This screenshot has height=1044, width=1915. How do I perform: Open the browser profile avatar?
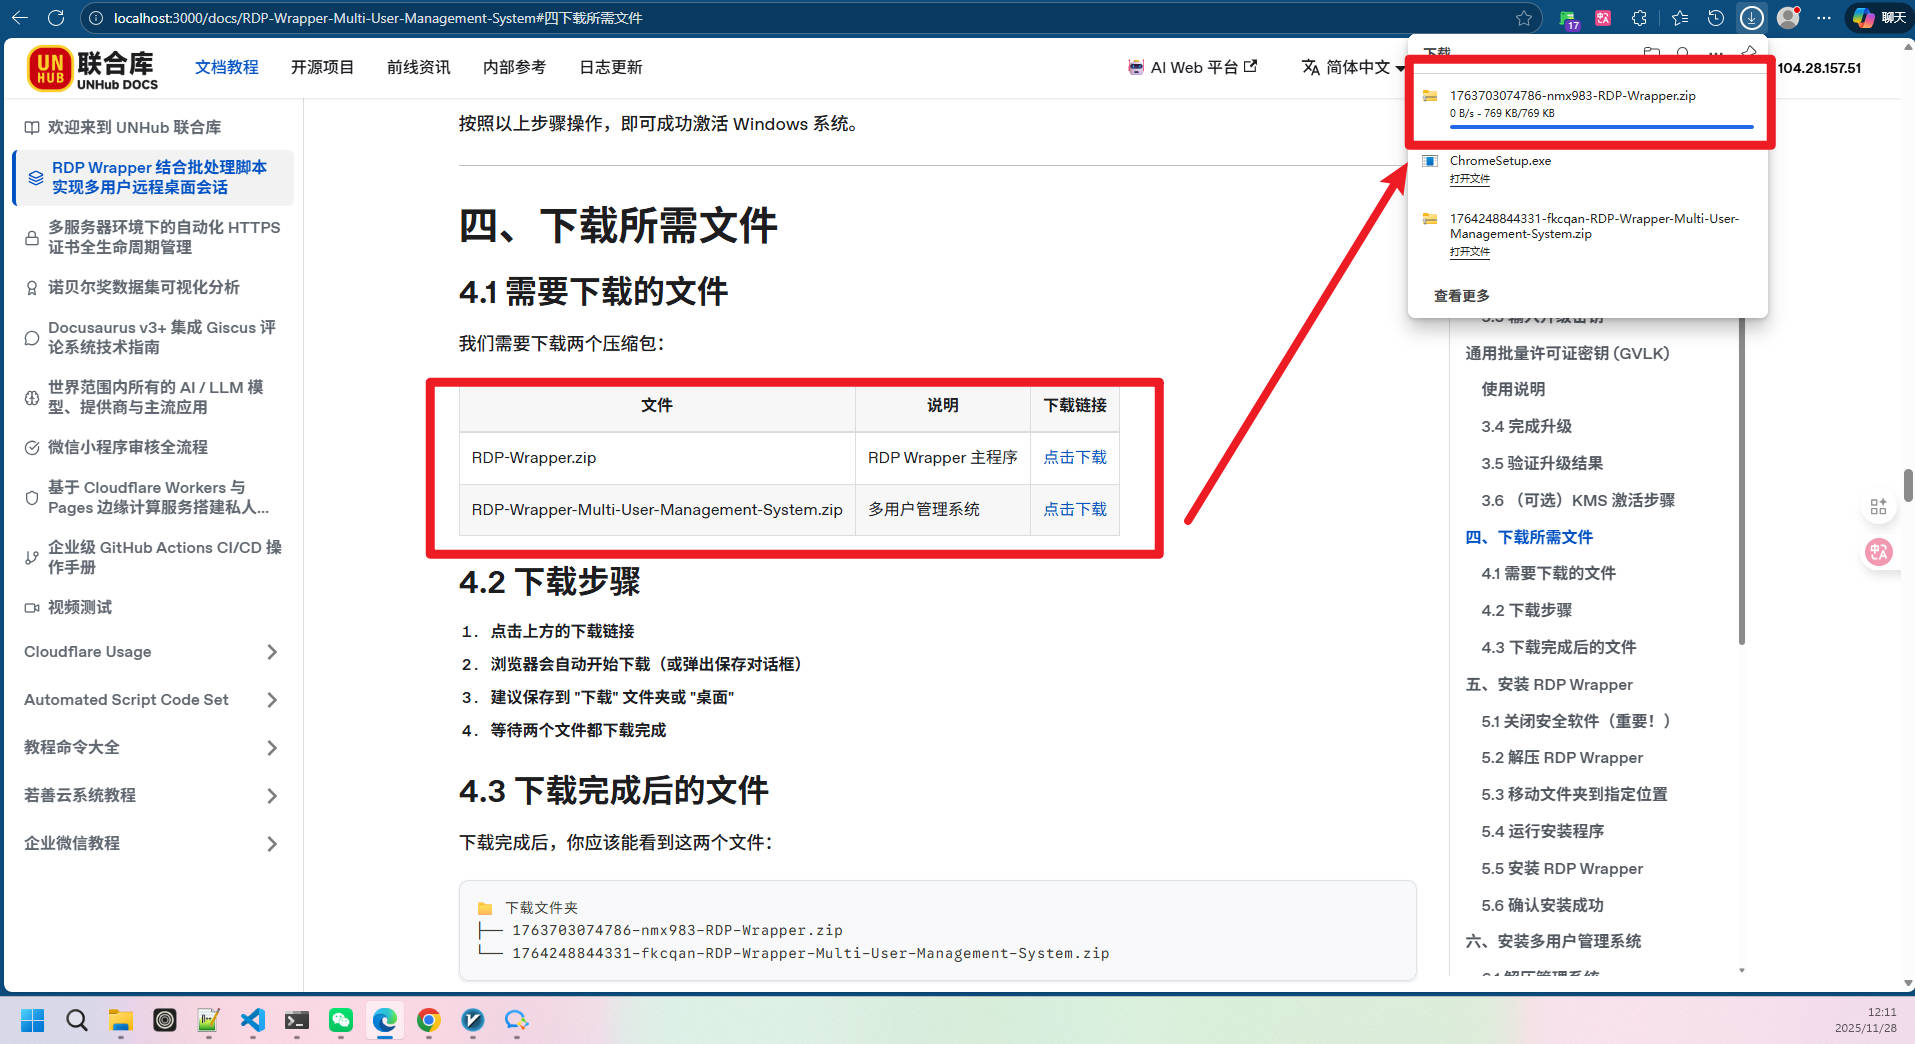click(x=1789, y=18)
